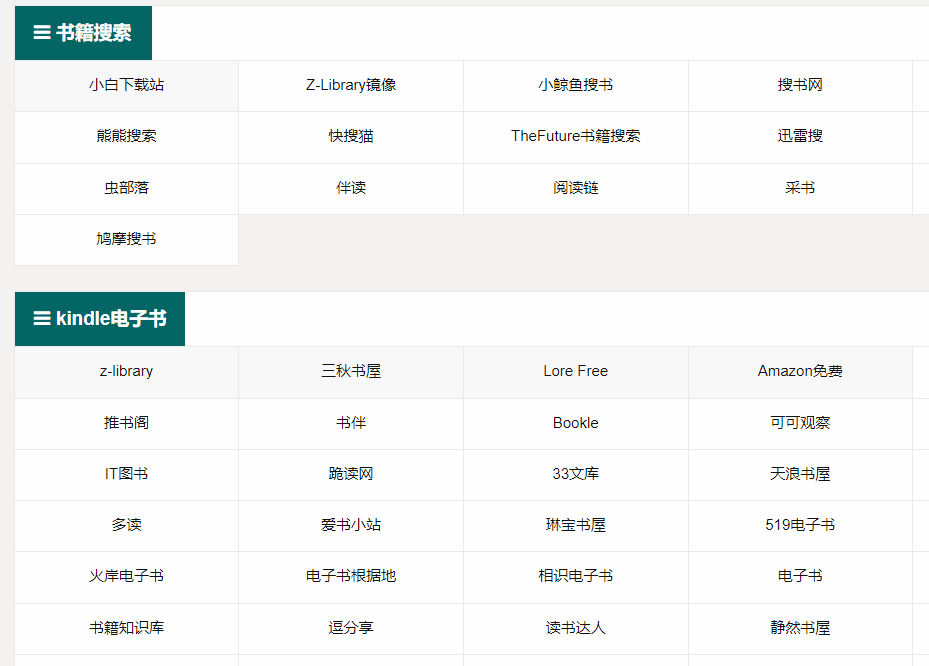Click the Lore Free link
Image resolution: width=929 pixels, height=666 pixels.
[x=575, y=371]
